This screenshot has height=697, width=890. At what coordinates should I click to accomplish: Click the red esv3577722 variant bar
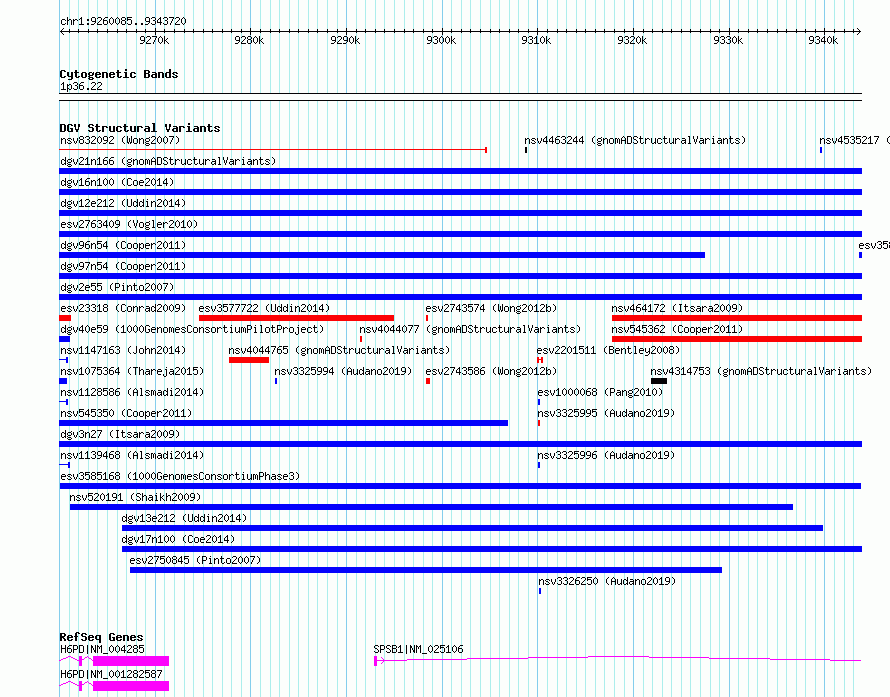296,318
